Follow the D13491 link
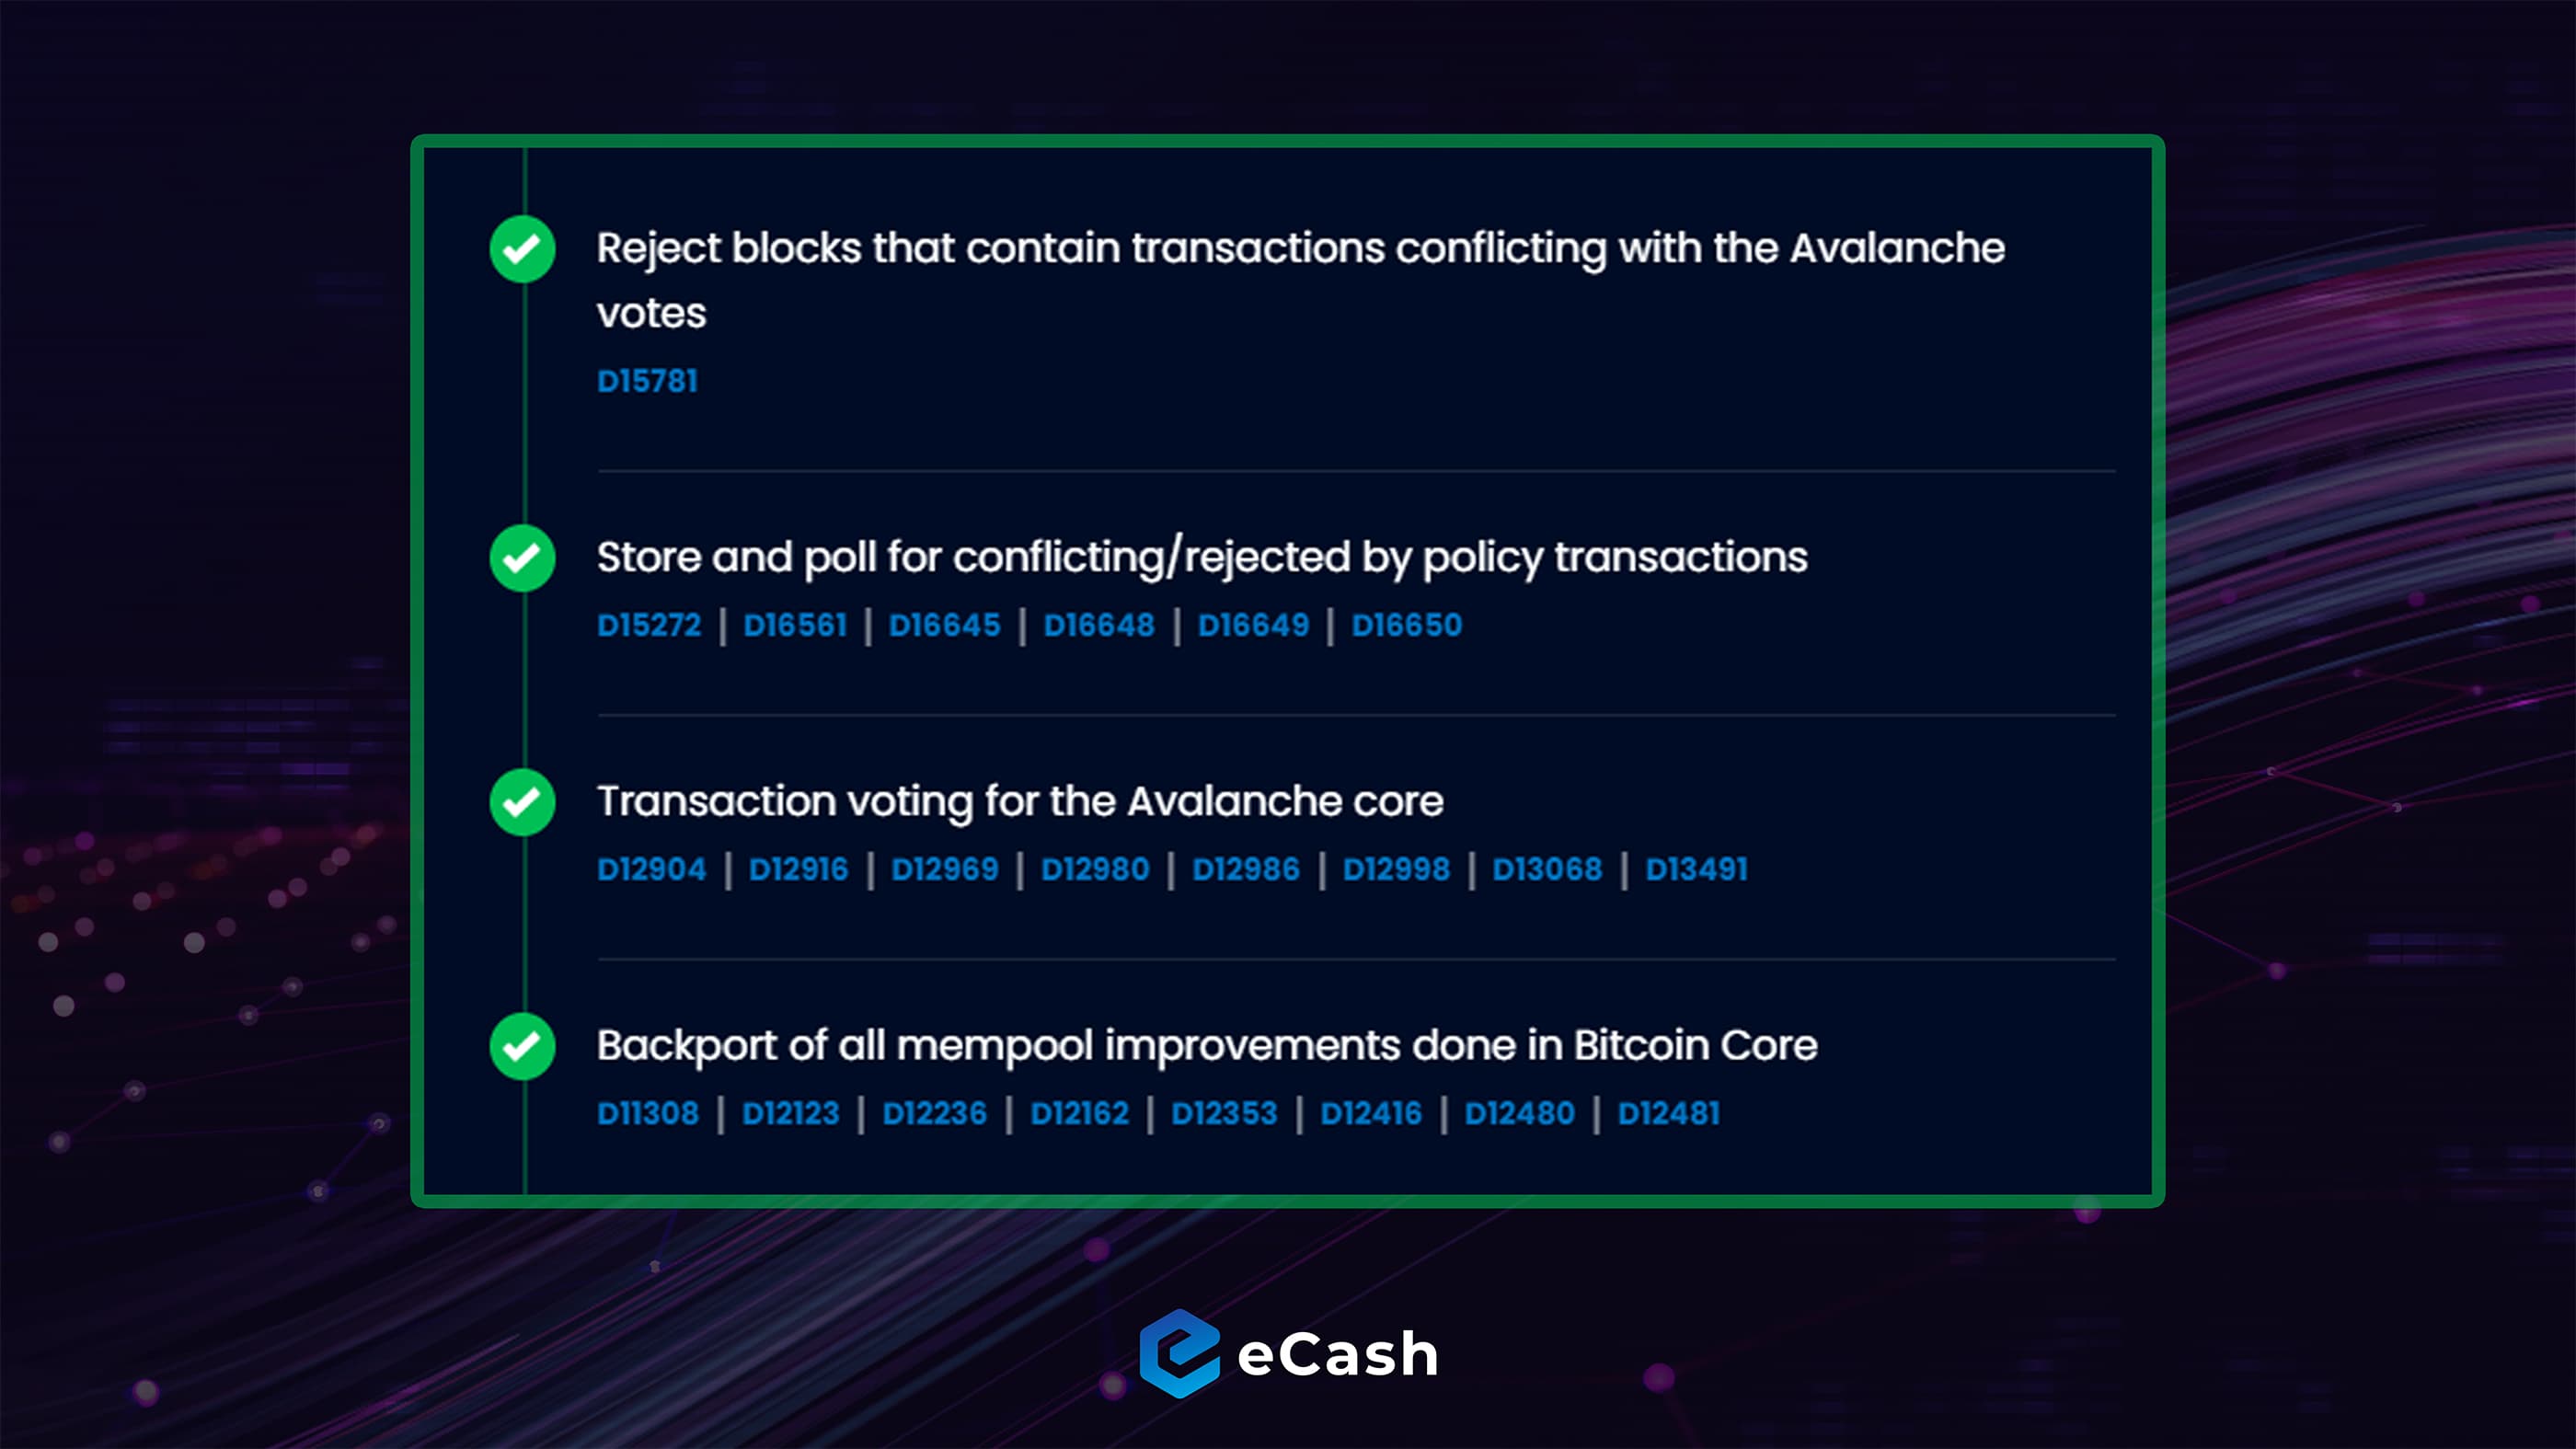The width and height of the screenshot is (2576, 1449). point(1696,869)
